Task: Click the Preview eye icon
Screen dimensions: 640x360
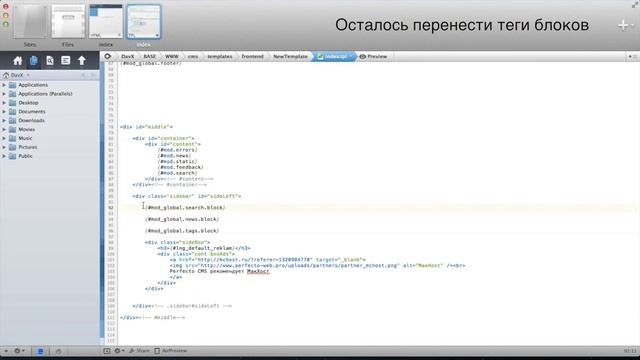Action: coord(362,56)
